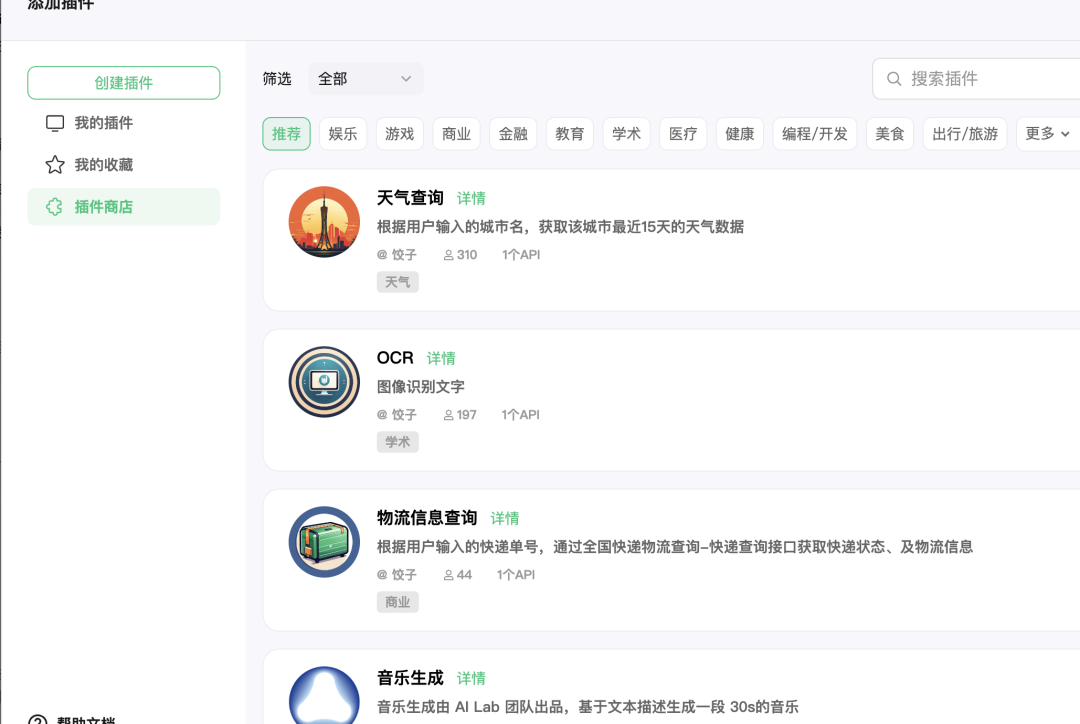This screenshot has width=1080, height=724.
Task: Click the magnifier search icon
Action: [x=894, y=79]
